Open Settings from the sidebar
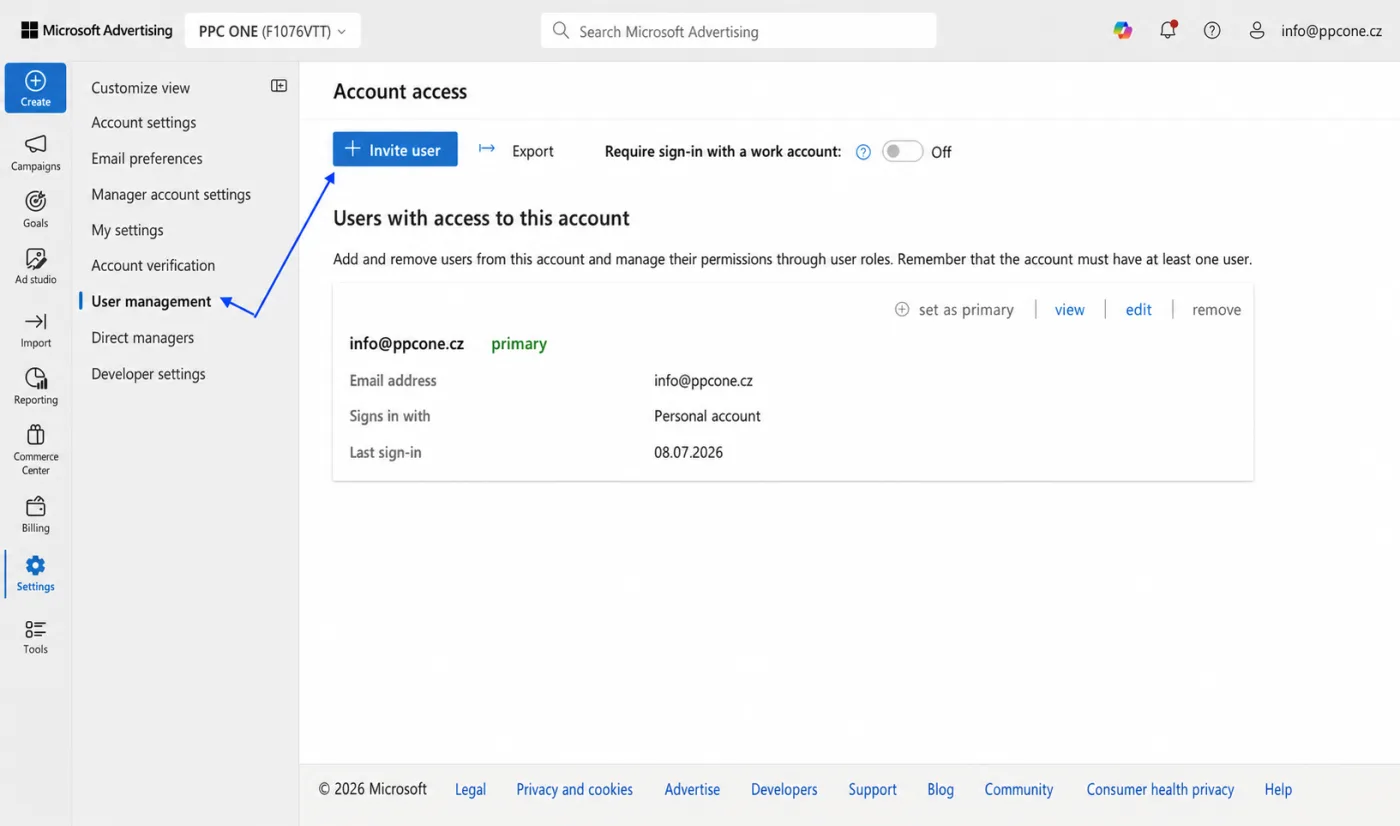The width and height of the screenshot is (1400, 826). [x=35, y=574]
